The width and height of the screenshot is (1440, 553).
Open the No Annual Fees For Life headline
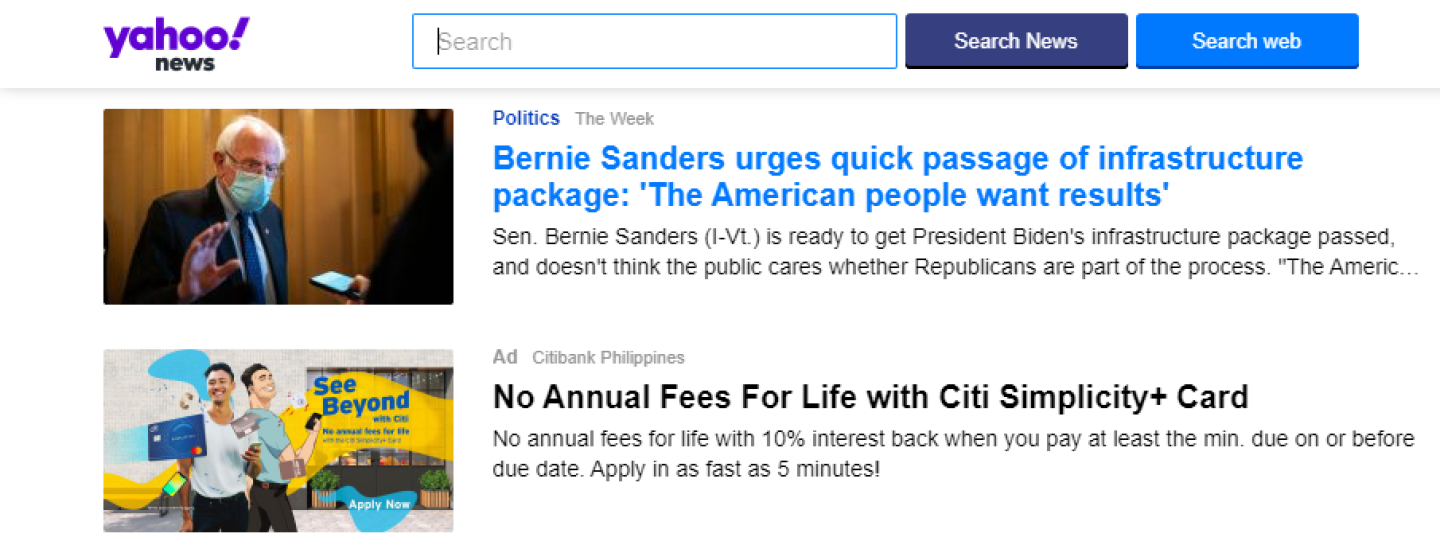point(870,397)
